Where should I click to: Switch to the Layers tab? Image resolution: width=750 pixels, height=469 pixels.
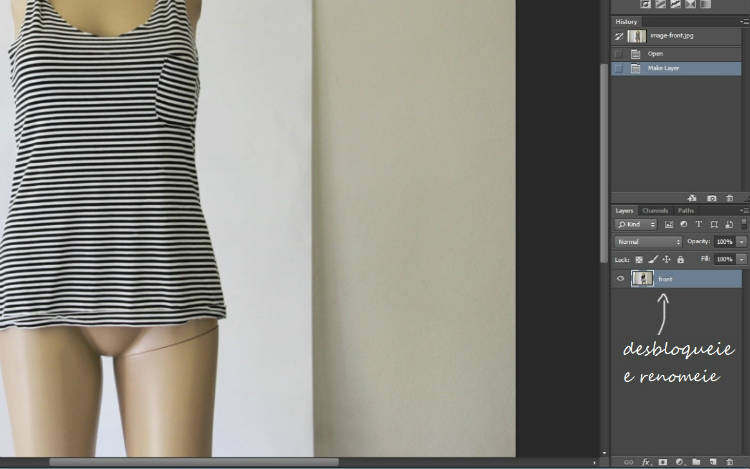tap(624, 210)
